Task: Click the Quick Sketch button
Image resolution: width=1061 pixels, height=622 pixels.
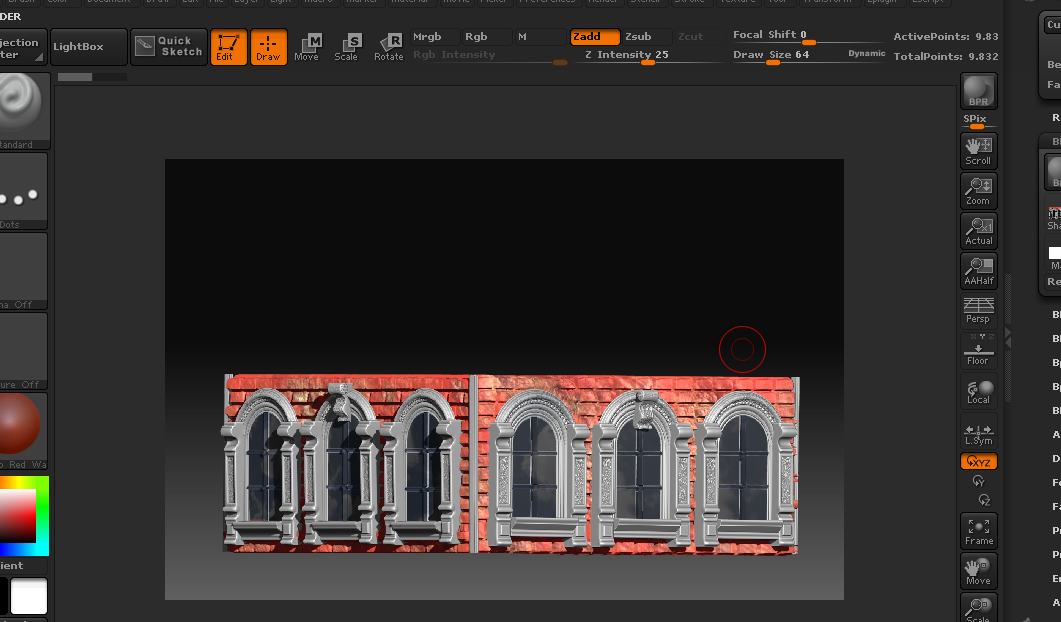Action: (168, 46)
